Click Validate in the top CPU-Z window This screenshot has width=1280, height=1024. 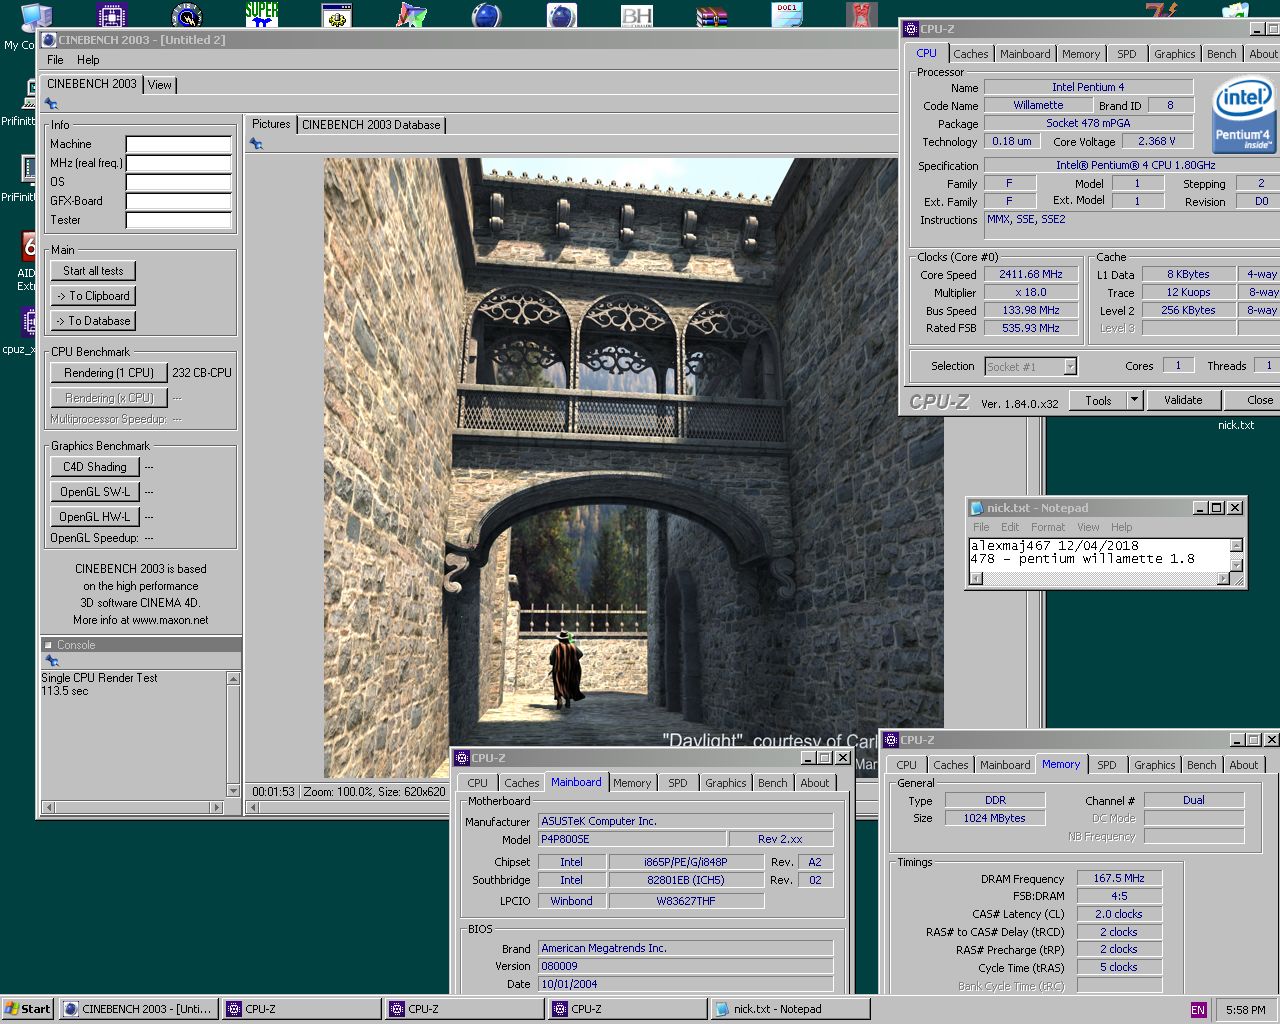(1183, 400)
